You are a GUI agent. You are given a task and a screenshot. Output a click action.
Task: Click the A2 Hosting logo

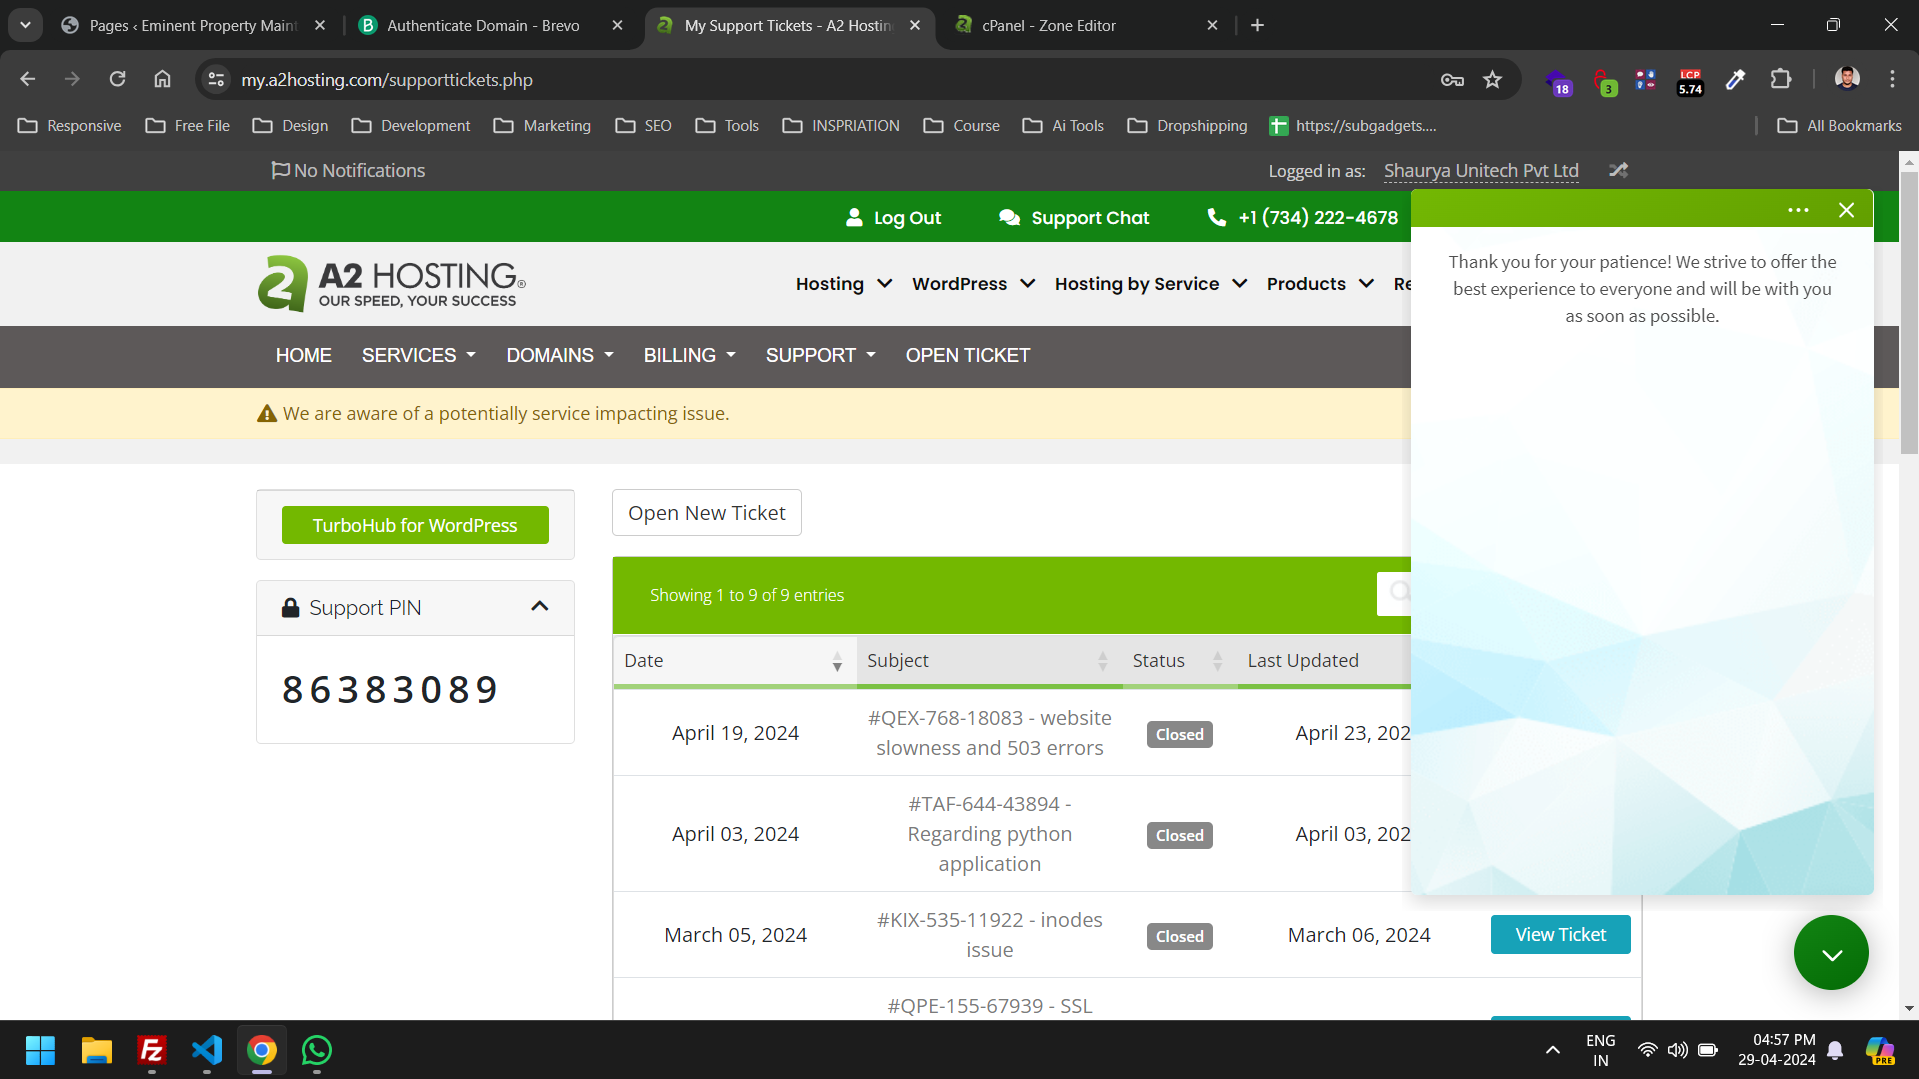pyautogui.click(x=391, y=284)
